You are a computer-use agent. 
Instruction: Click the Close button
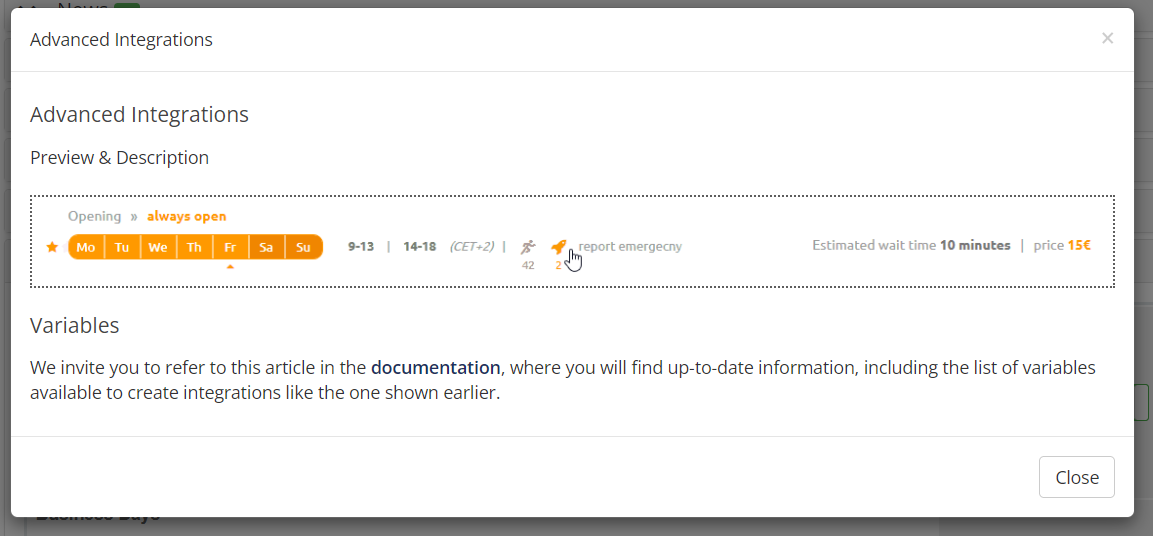coord(1077,477)
